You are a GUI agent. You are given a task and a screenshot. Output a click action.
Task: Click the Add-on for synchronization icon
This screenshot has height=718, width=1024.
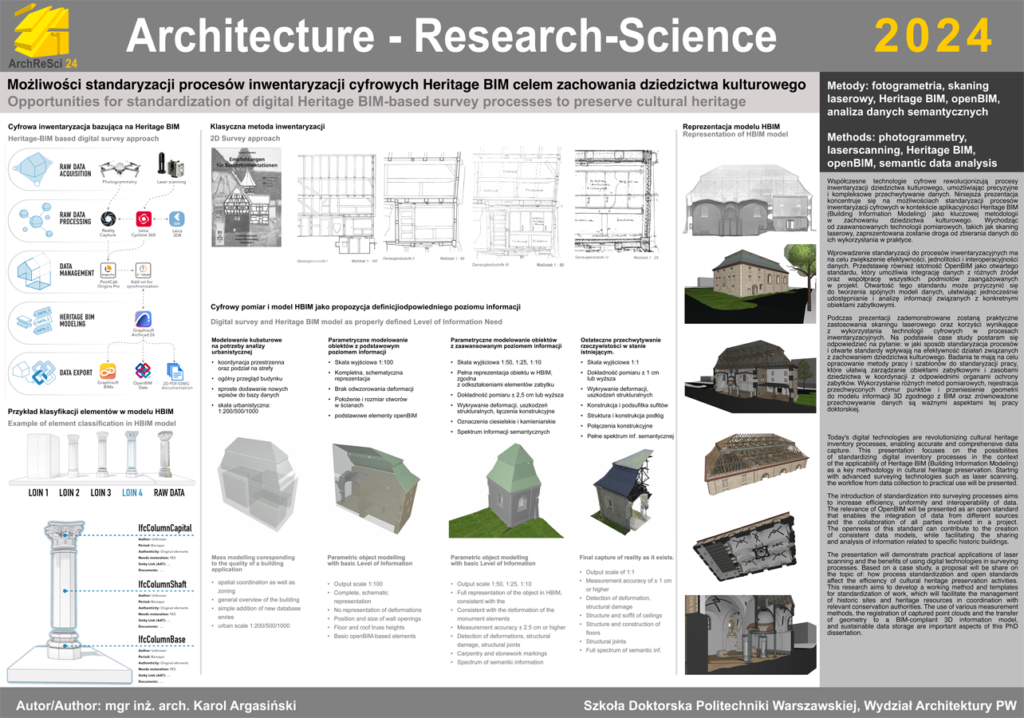pos(142,270)
